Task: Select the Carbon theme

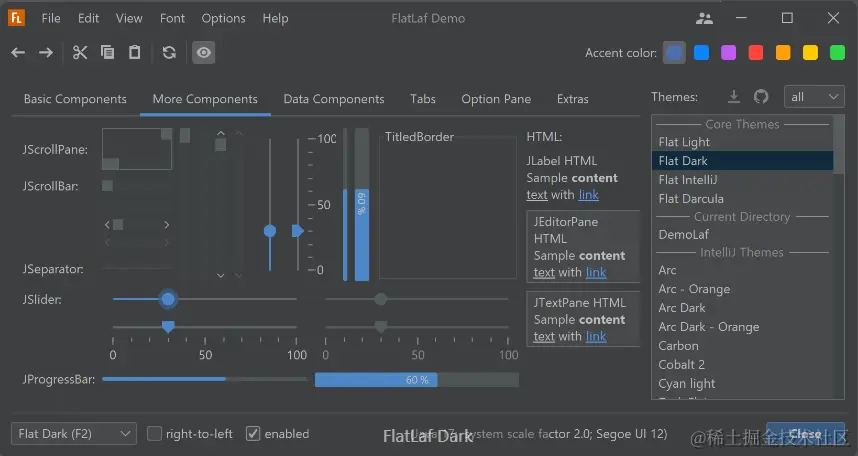Action: tap(743, 346)
